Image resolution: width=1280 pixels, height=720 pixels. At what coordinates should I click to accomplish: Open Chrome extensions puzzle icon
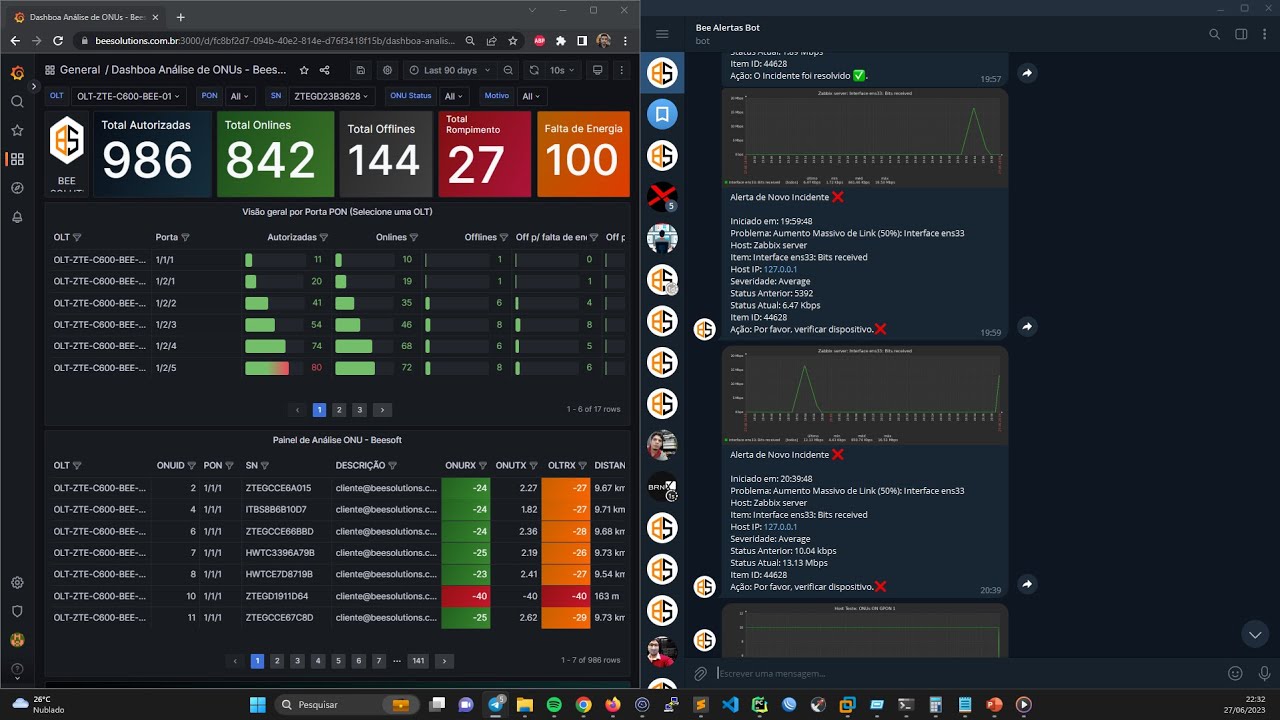560,41
